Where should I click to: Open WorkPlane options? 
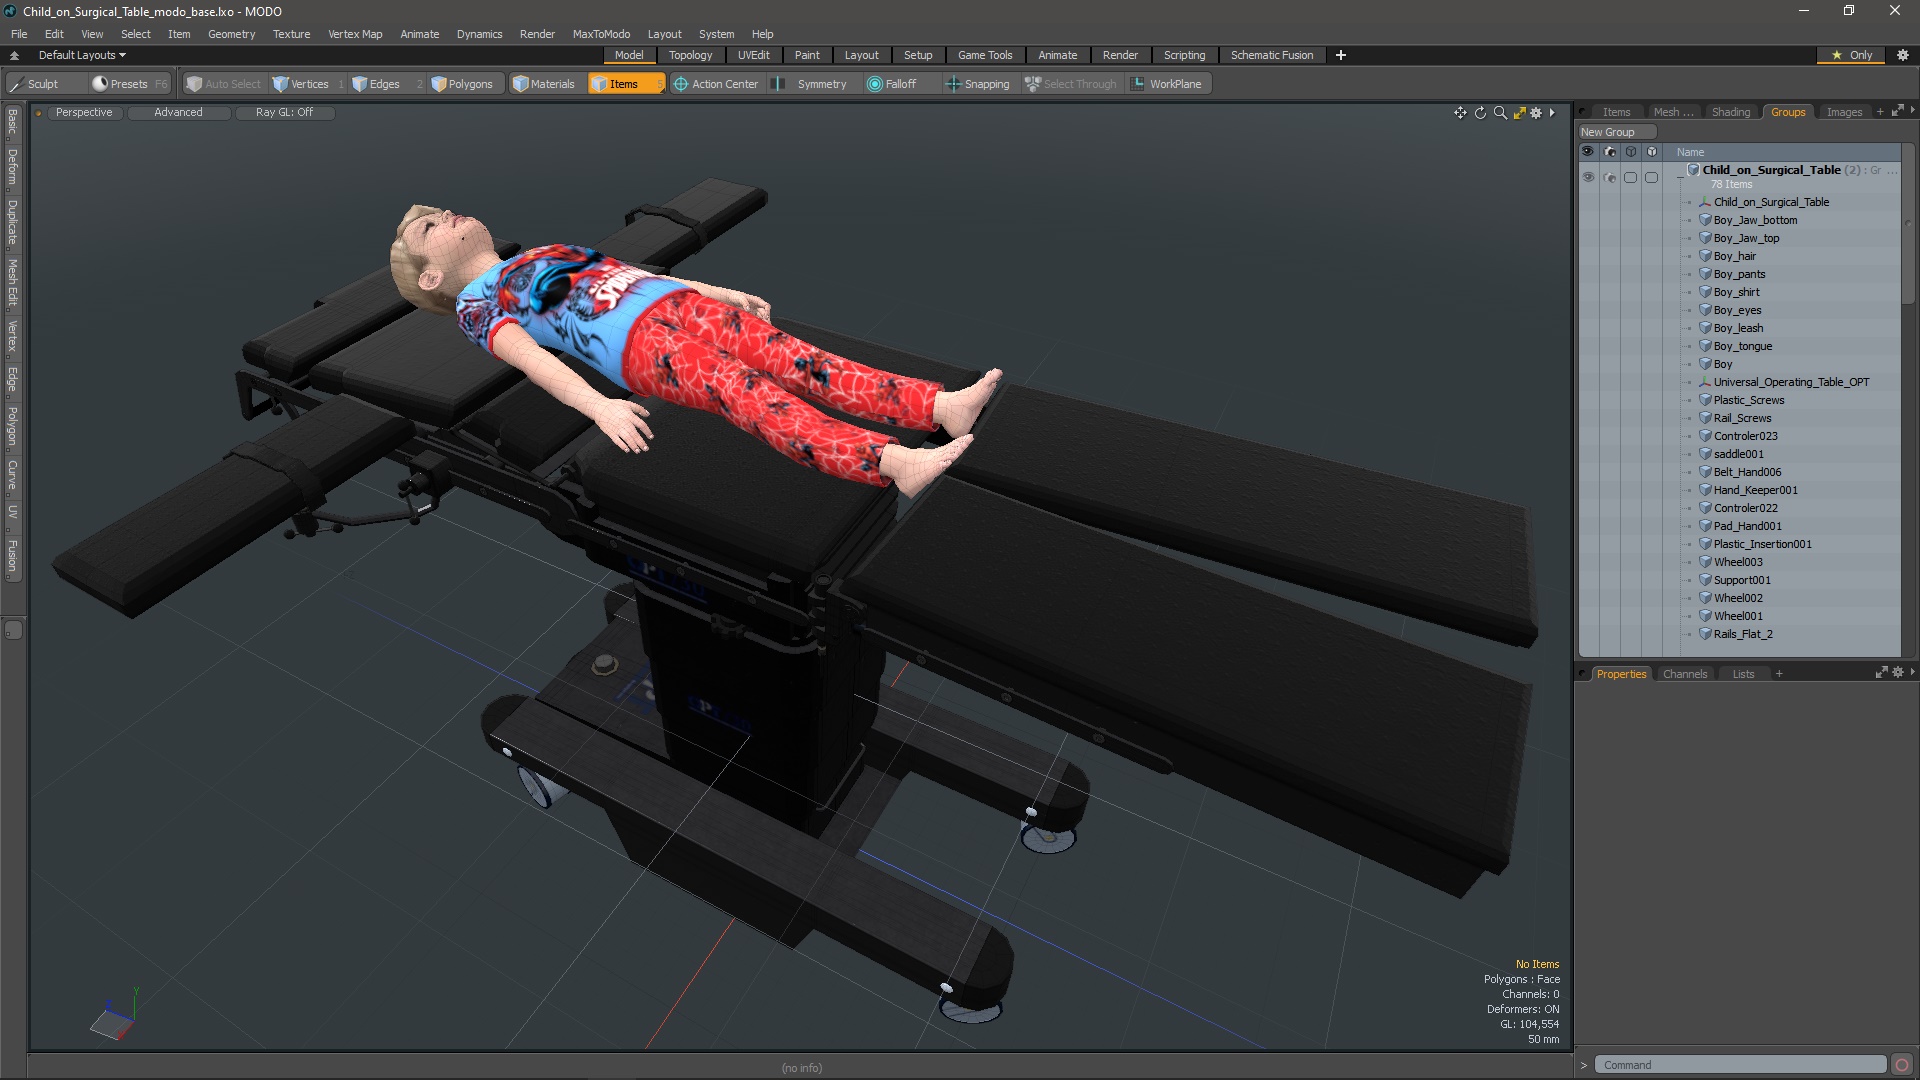click(1166, 84)
